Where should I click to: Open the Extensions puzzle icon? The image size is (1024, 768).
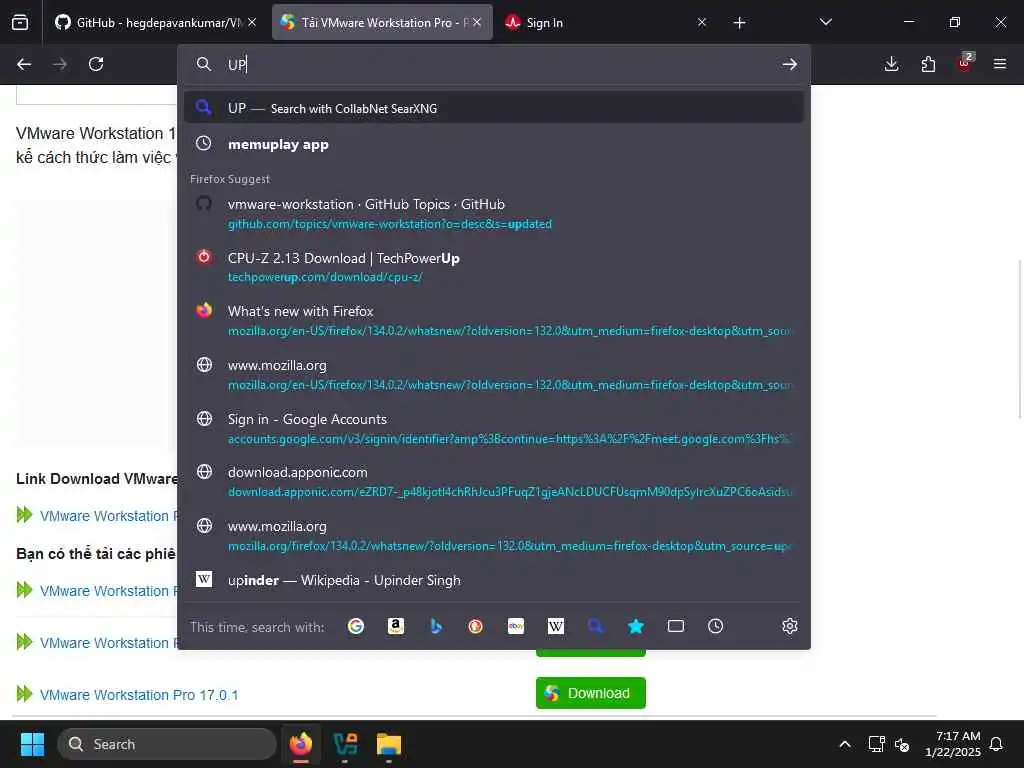point(928,64)
